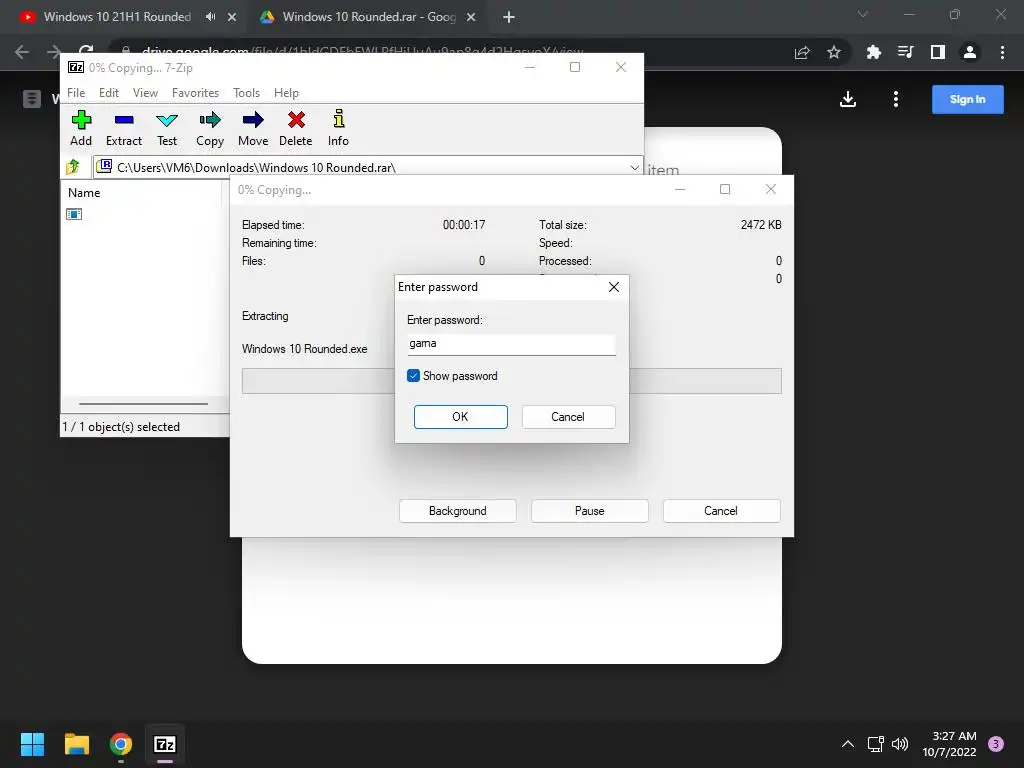Mute the audio icon on YouTube tab
This screenshot has width=1024, height=768.
tap(210, 17)
